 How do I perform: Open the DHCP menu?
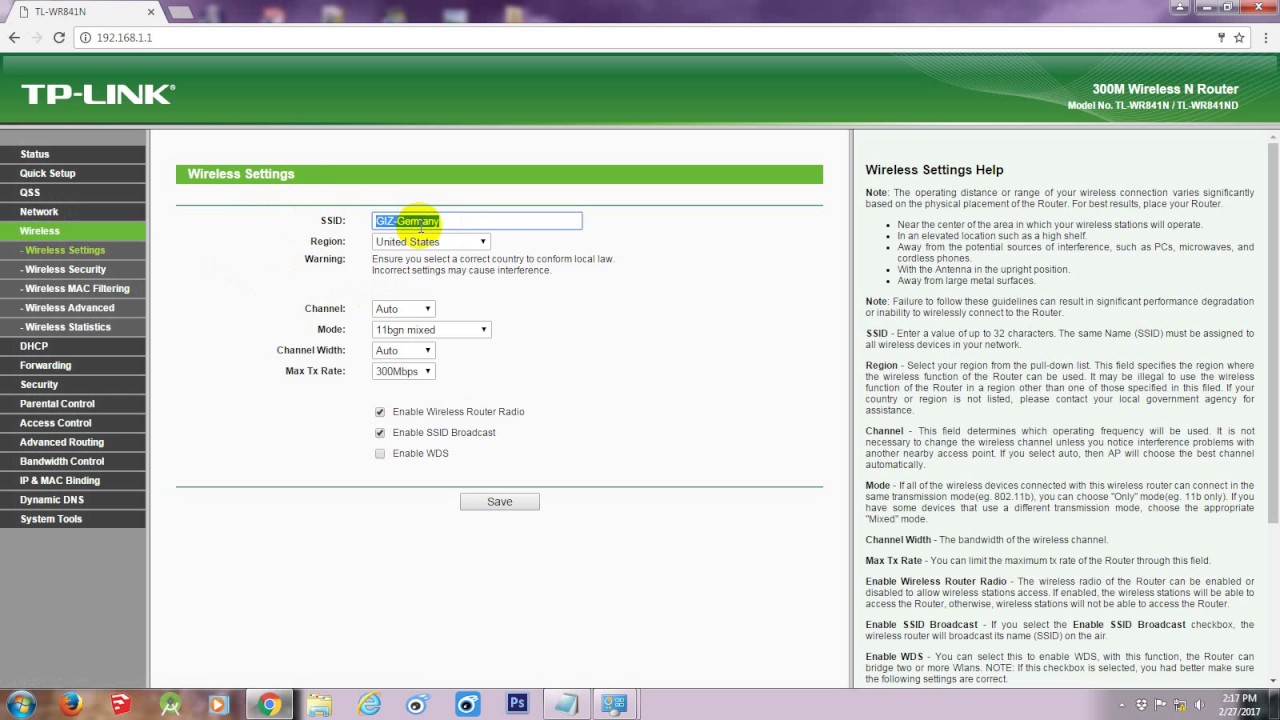coord(73,346)
